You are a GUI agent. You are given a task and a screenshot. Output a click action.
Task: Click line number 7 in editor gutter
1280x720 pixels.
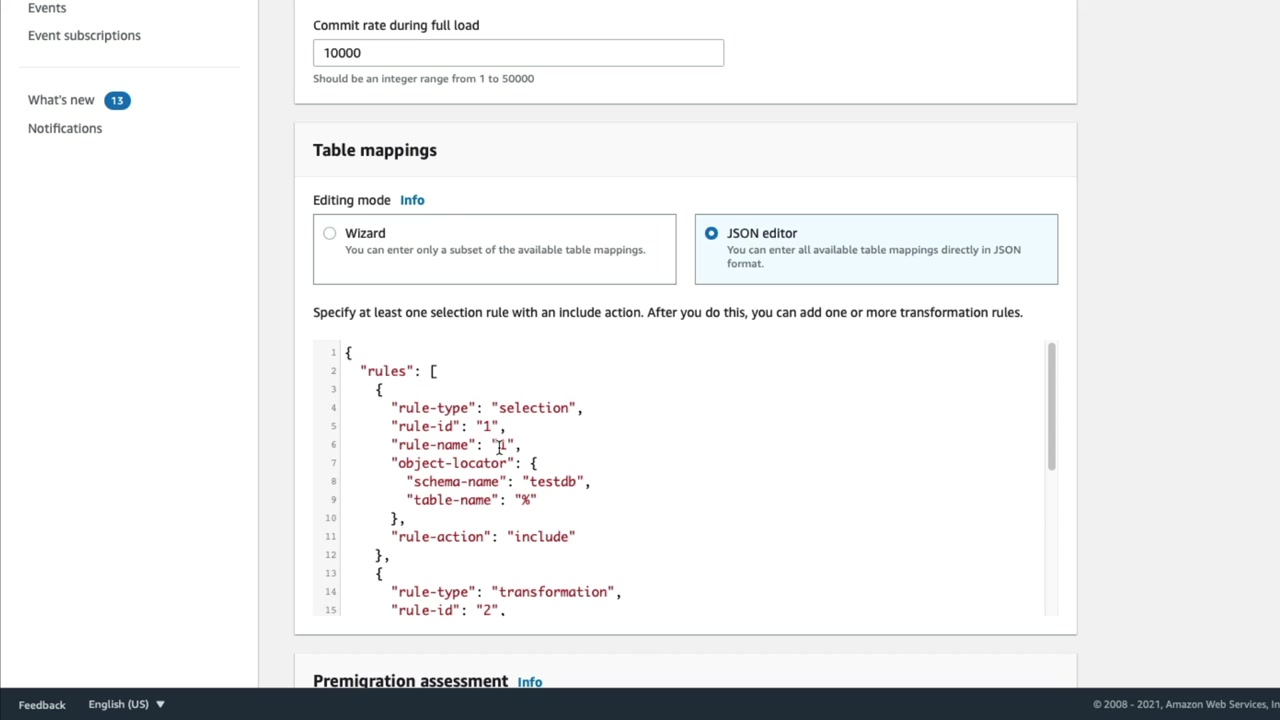pyautogui.click(x=333, y=463)
